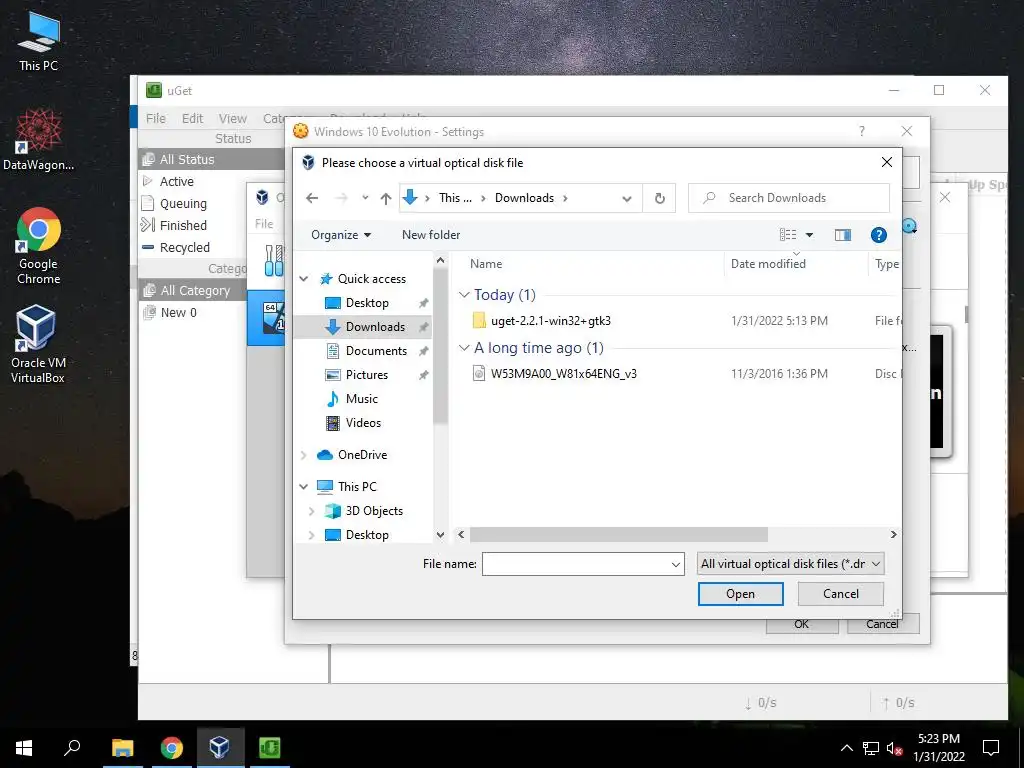Collapse the This PC tree node
This screenshot has width=1024, height=768.
(x=304, y=487)
